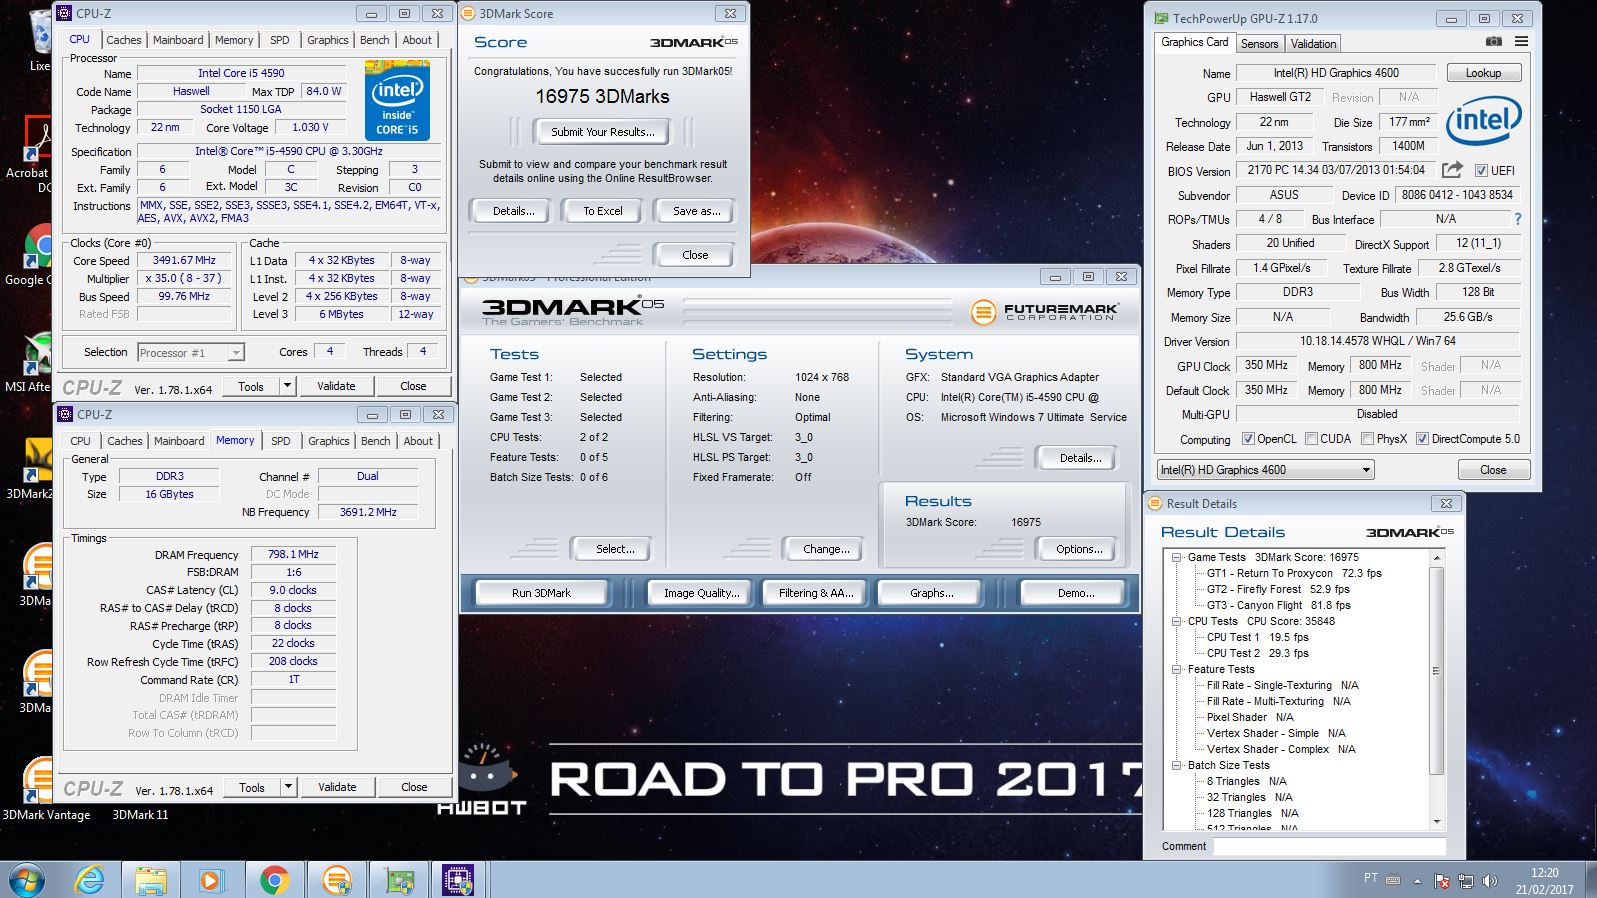This screenshot has width=1597, height=898.
Task: Open the Recycle Bin desktop icon
Action: (x=38, y=40)
